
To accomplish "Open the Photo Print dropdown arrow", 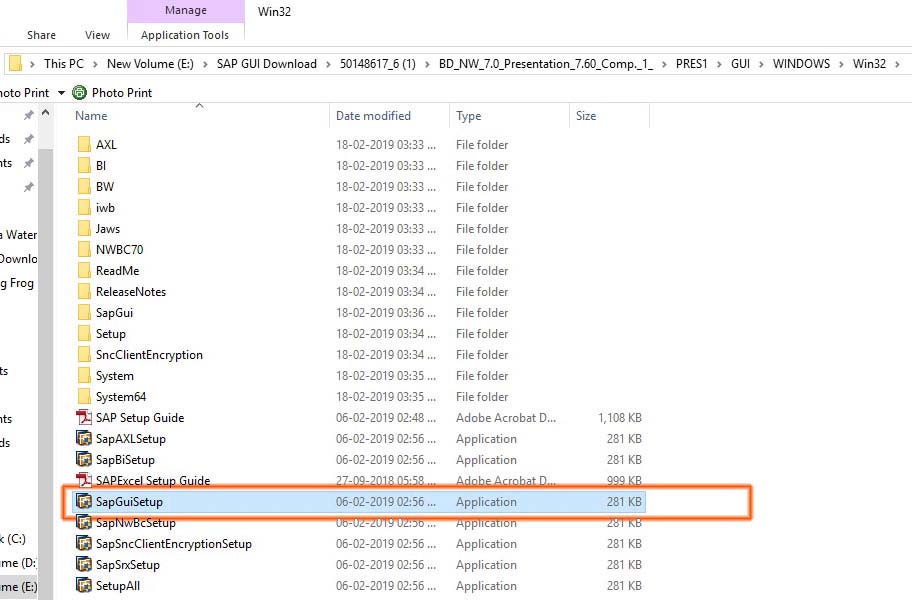I will pyautogui.click(x=61, y=93).
